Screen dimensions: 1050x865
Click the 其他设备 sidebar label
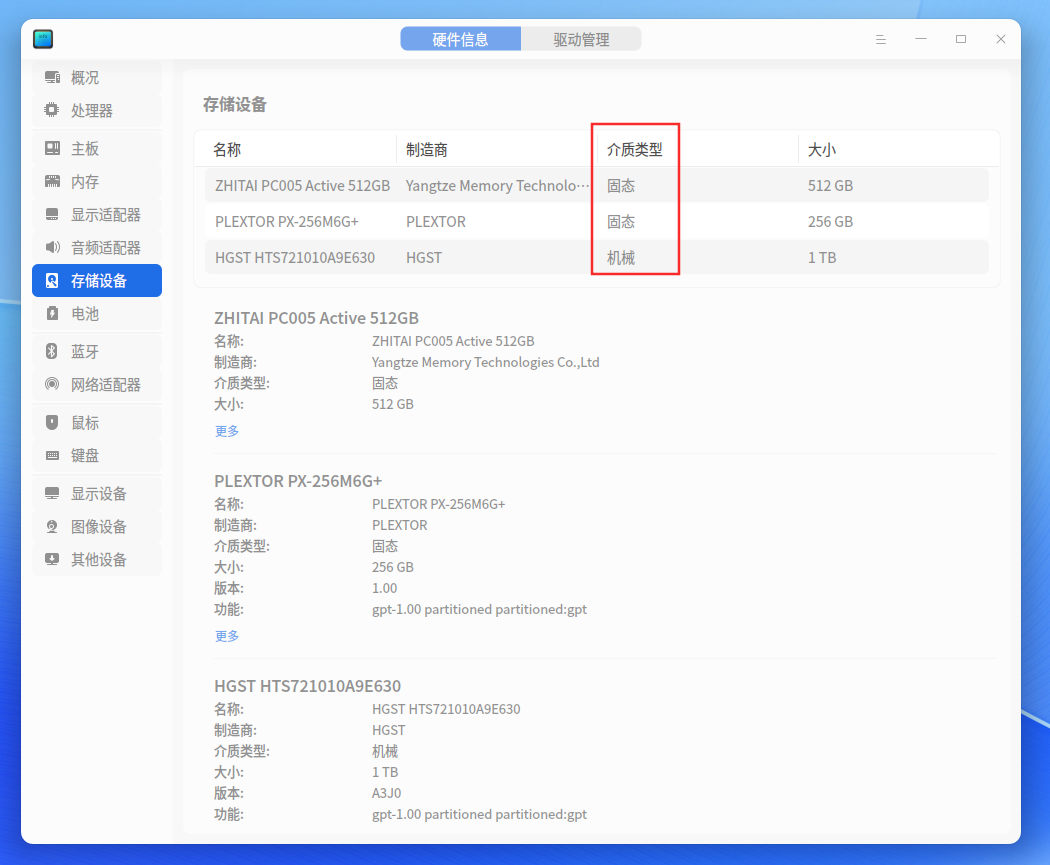click(99, 560)
